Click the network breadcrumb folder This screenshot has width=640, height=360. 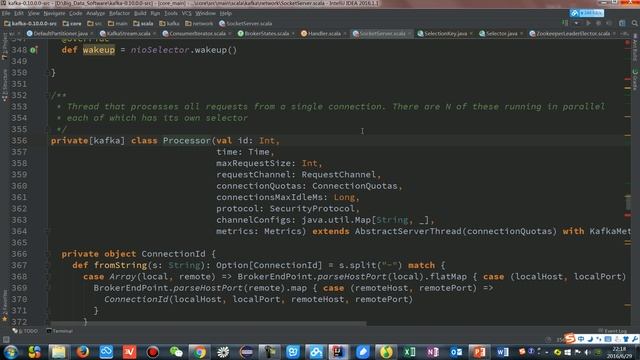(199, 24)
